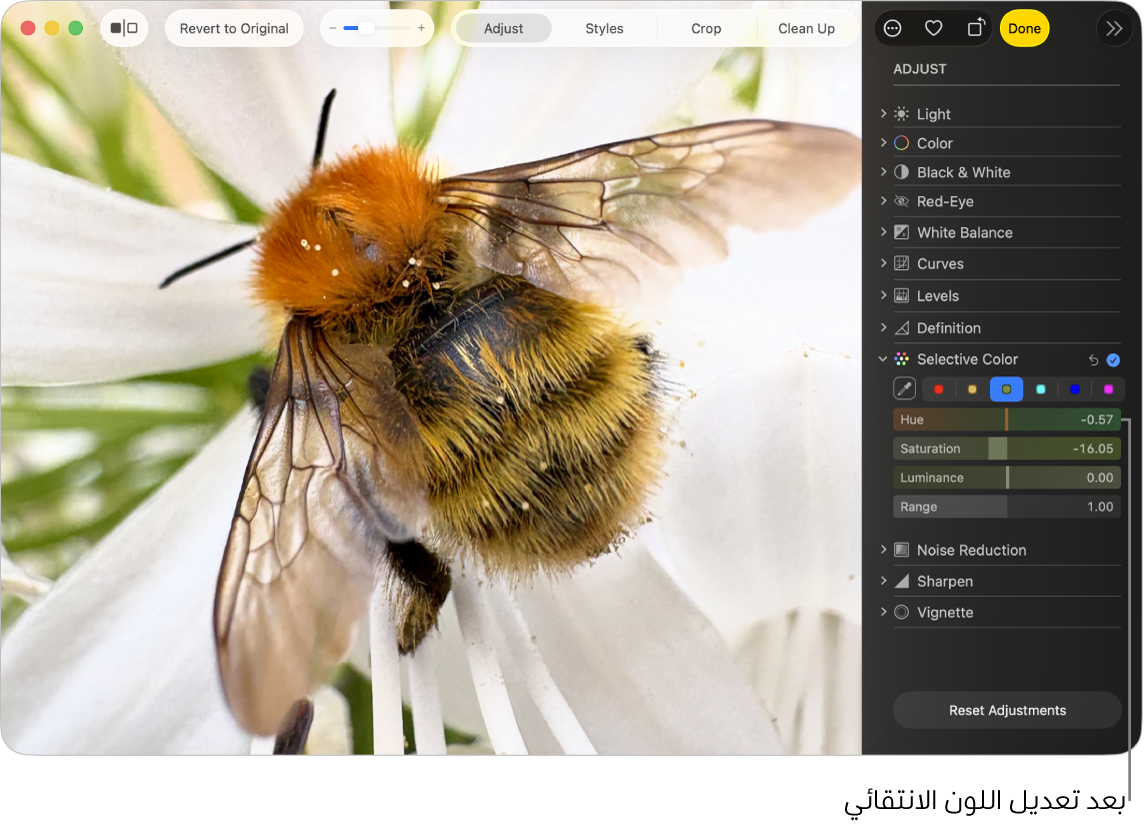Collapse the Selective Color section
Viewport: 1146px width, 830px height.
click(885, 360)
